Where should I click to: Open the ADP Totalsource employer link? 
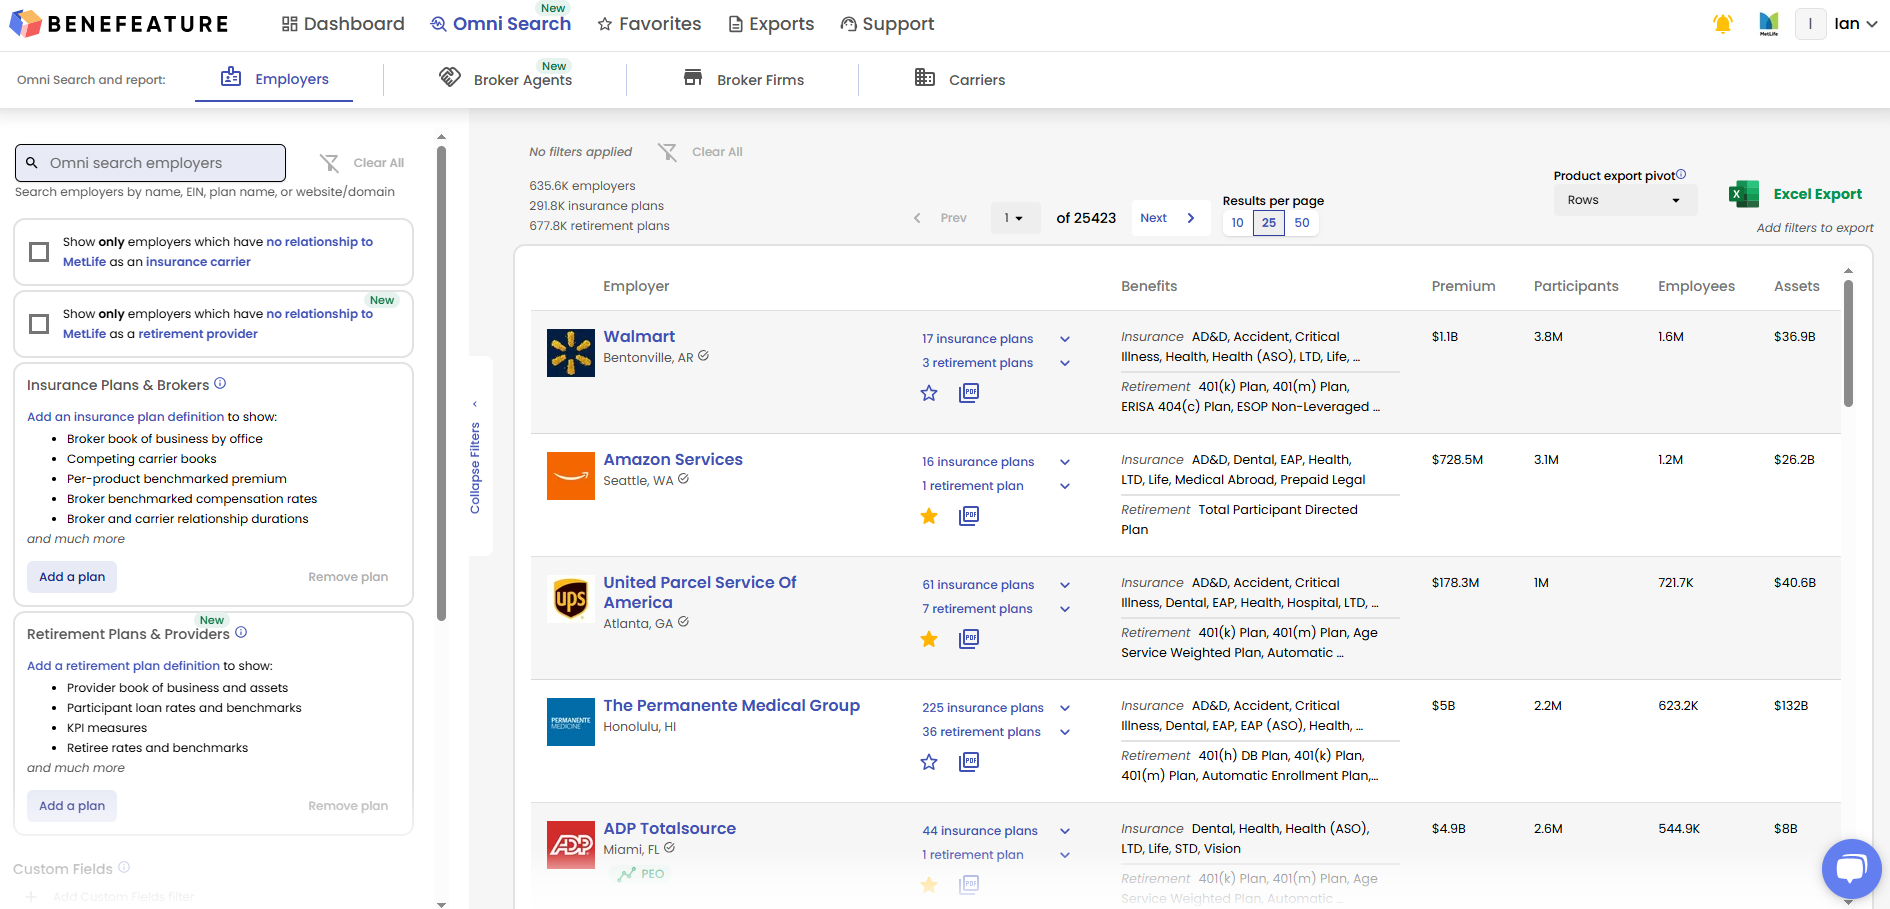(x=669, y=829)
